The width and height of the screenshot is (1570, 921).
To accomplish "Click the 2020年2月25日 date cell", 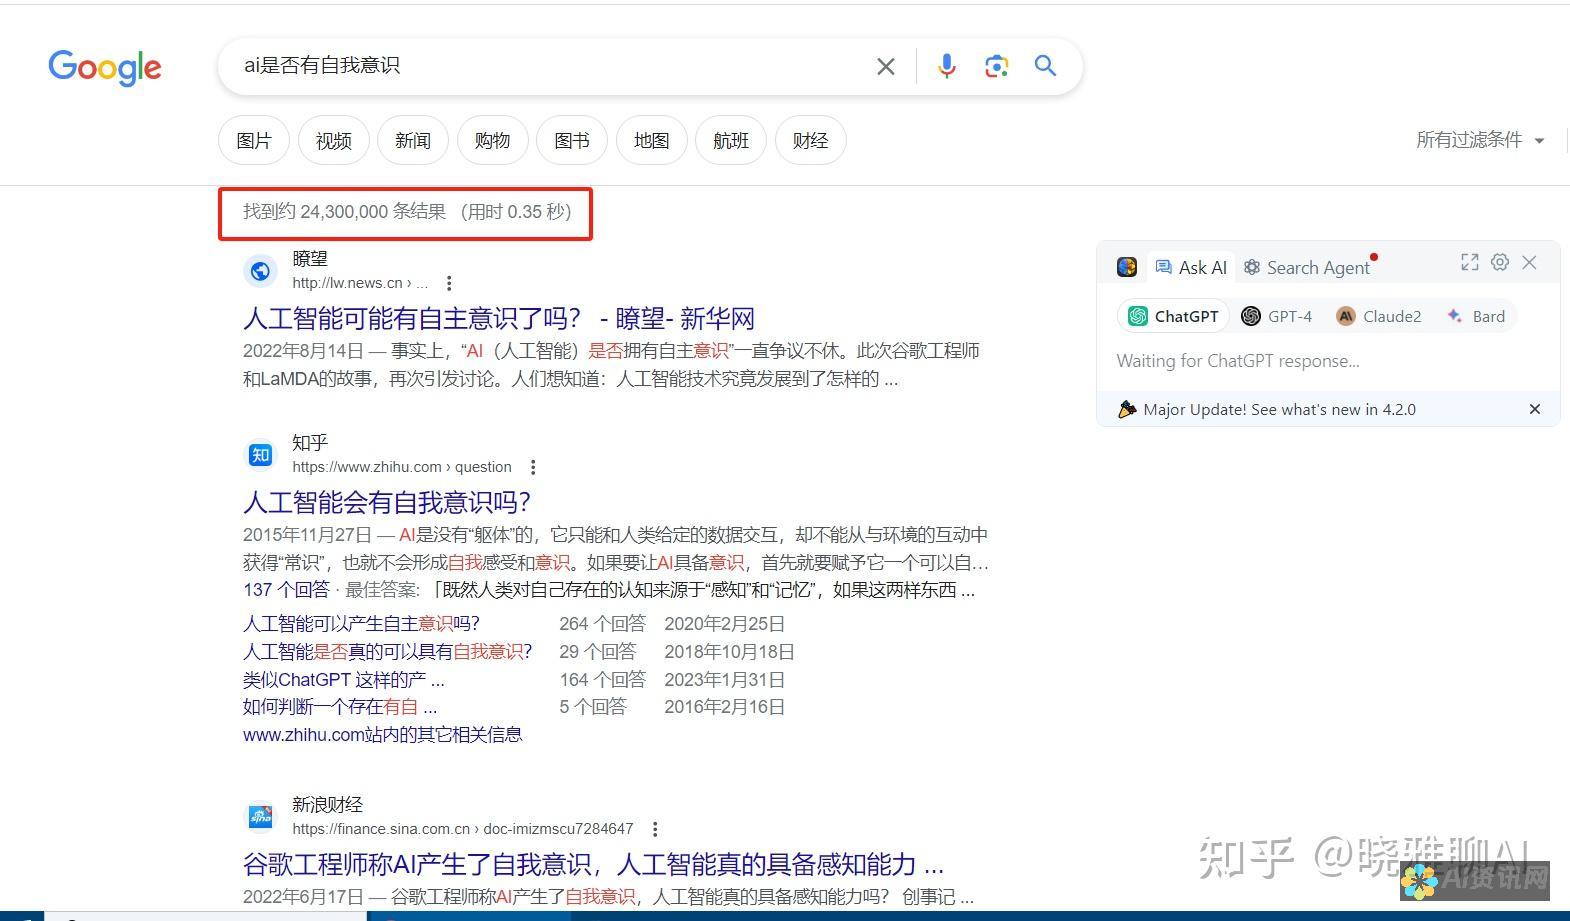I will click(x=724, y=624).
